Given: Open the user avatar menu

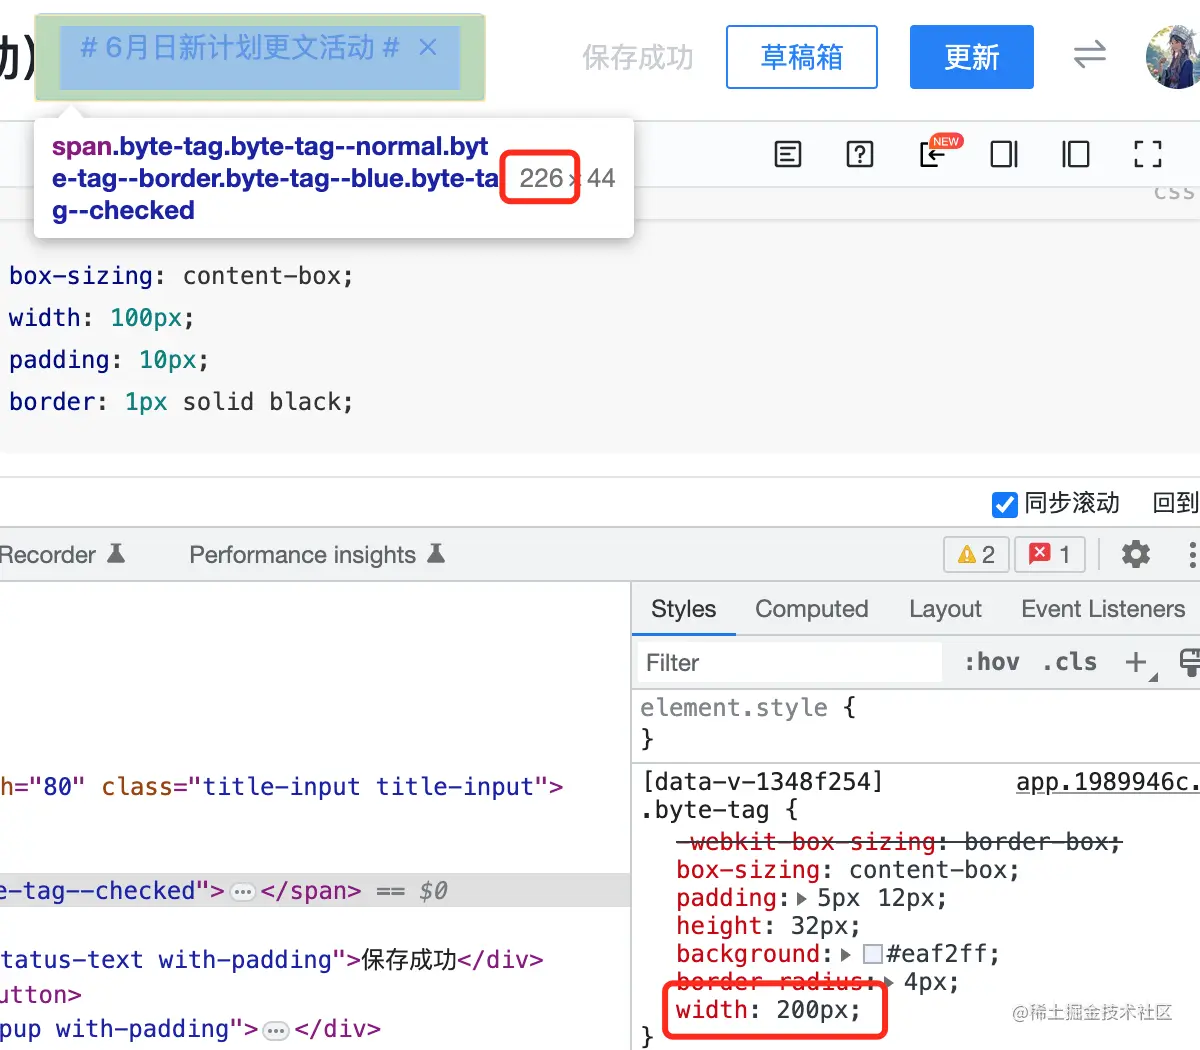Looking at the screenshot, I should (x=1173, y=57).
